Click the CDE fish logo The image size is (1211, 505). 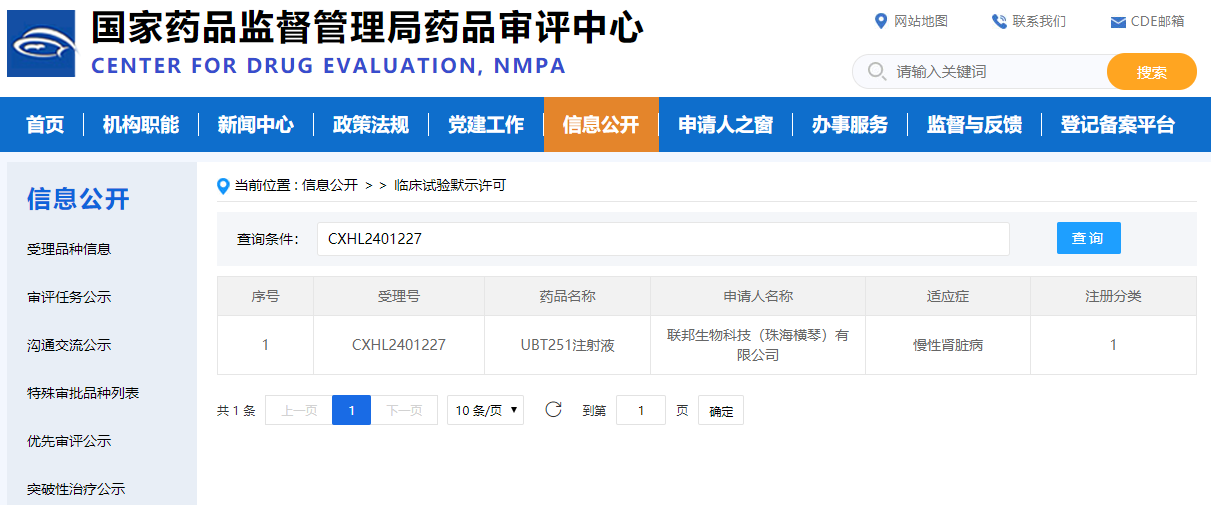[41, 44]
